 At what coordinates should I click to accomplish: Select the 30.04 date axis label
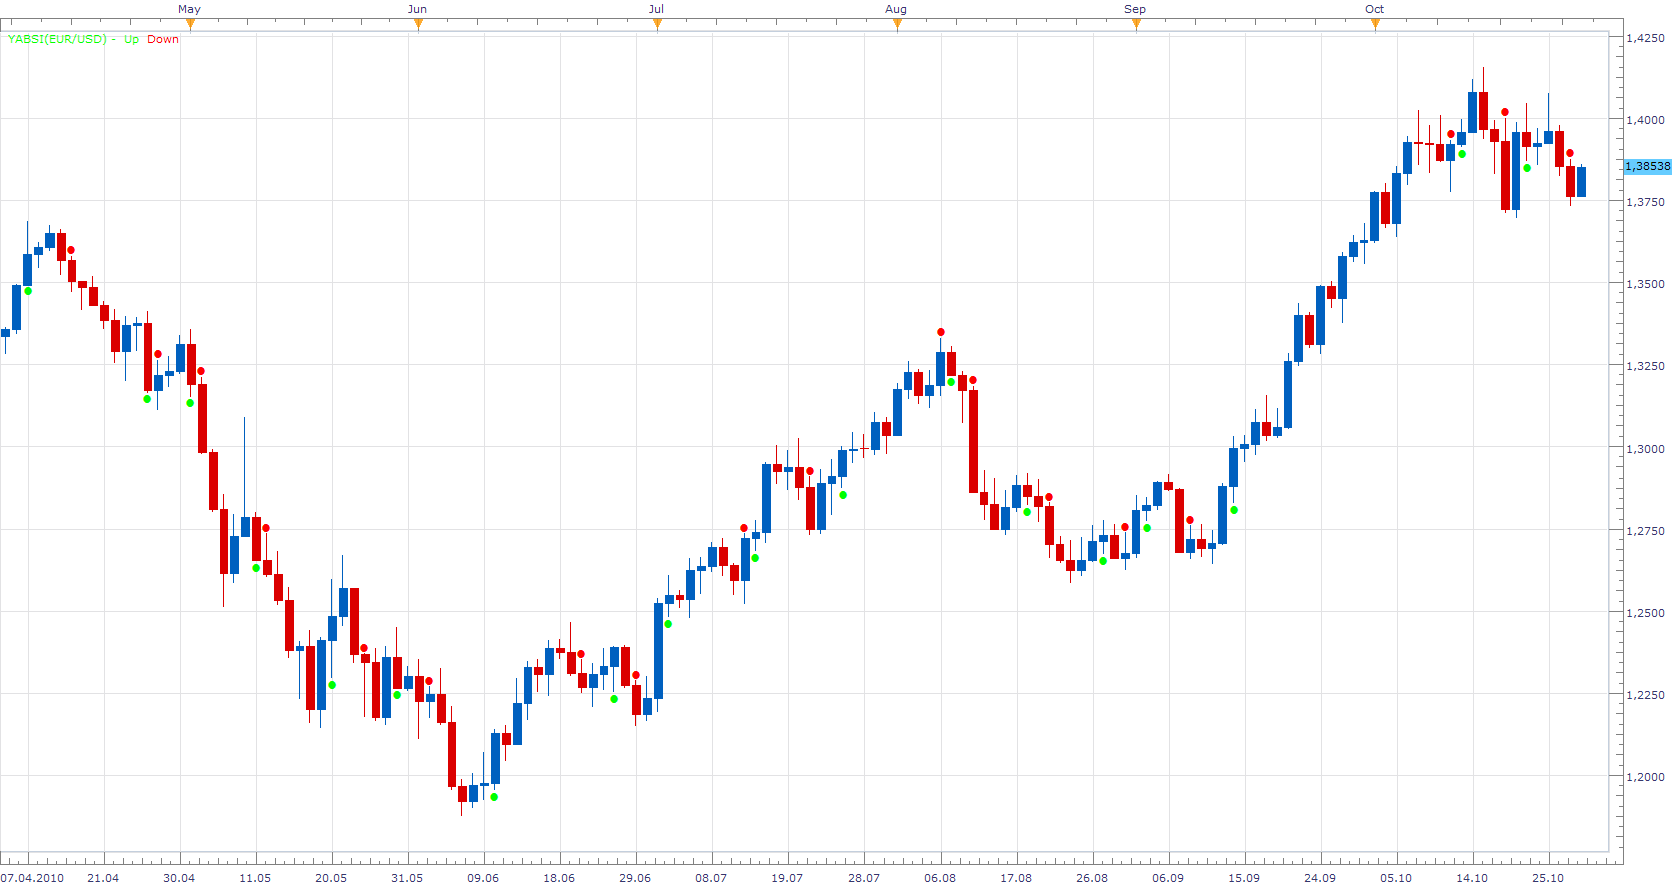pyautogui.click(x=179, y=878)
